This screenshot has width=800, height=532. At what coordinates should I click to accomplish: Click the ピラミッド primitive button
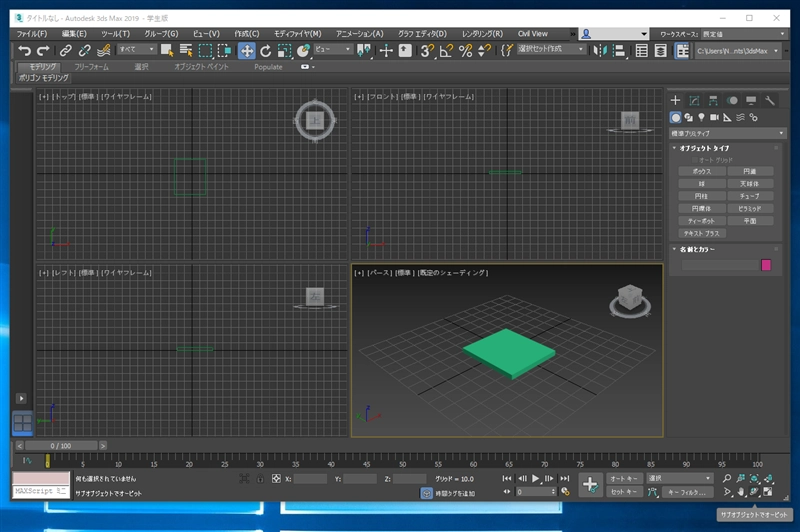pos(749,209)
